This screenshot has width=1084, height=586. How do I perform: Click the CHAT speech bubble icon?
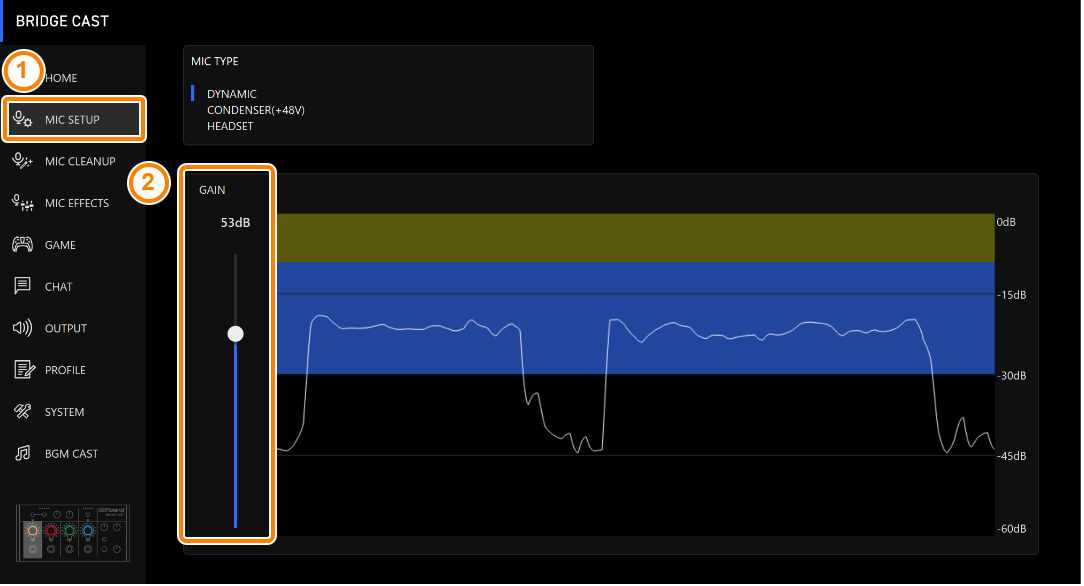tap(22, 286)
